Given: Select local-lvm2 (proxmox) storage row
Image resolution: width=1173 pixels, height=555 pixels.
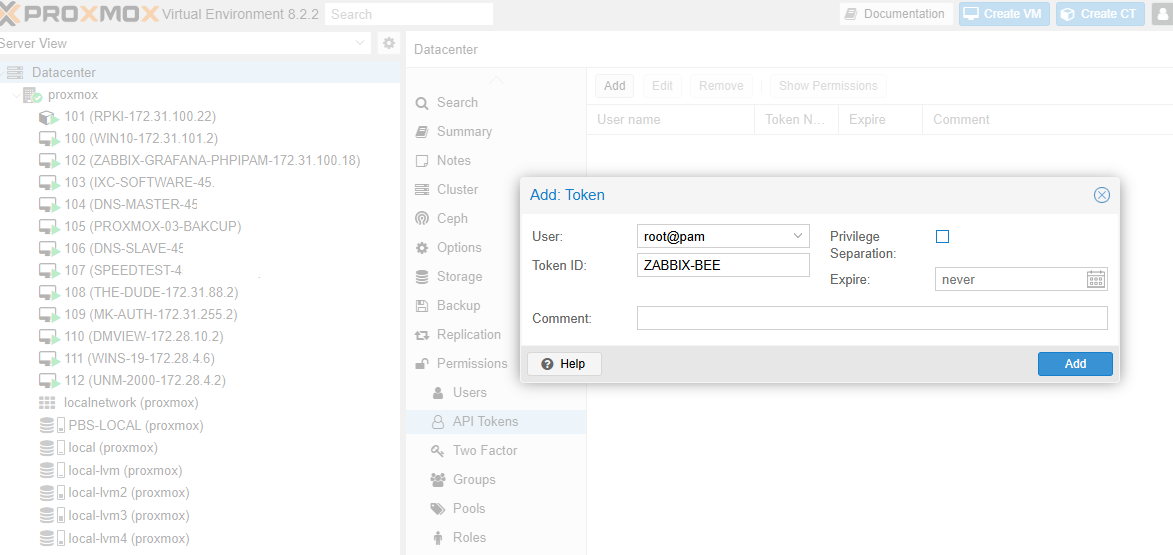Looking at the screenshot, I should (200, 493).
